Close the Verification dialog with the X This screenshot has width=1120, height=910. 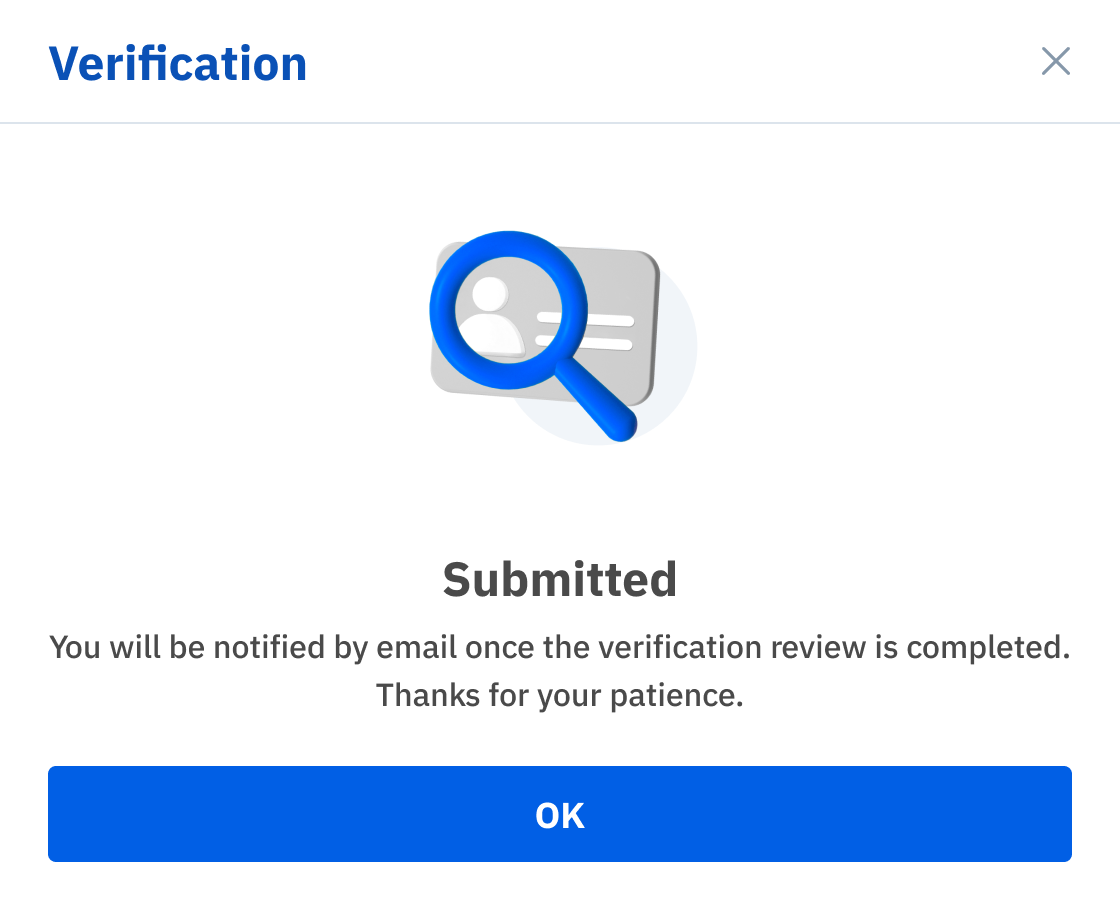[1056, 61]
